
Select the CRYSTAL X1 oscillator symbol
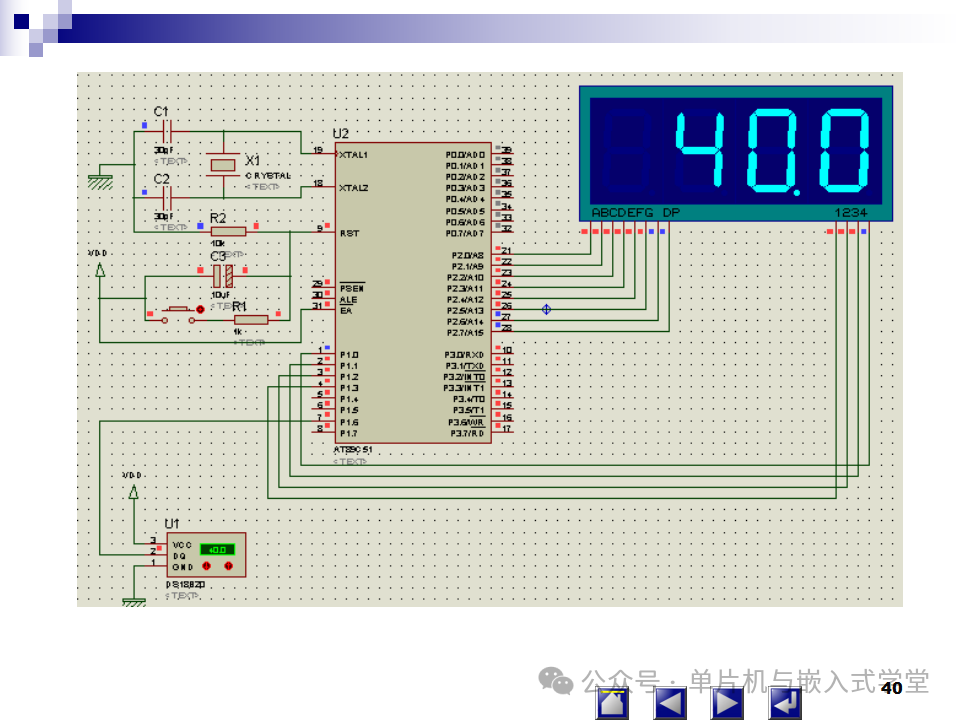[x=223, y=165]
